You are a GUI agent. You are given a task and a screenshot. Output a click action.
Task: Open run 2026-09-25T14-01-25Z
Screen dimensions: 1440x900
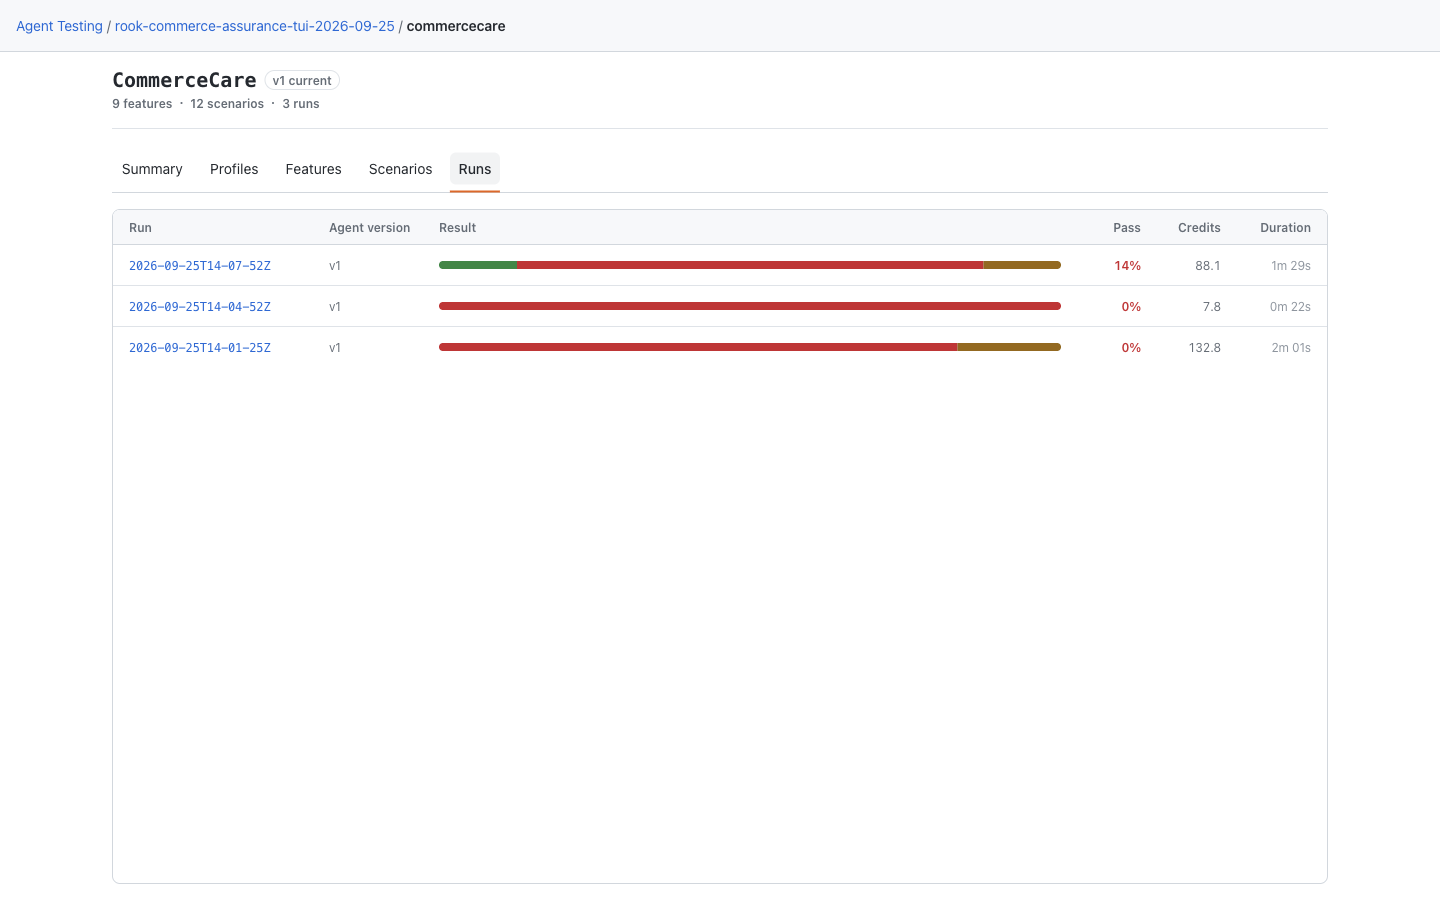[x=200, y=348]
